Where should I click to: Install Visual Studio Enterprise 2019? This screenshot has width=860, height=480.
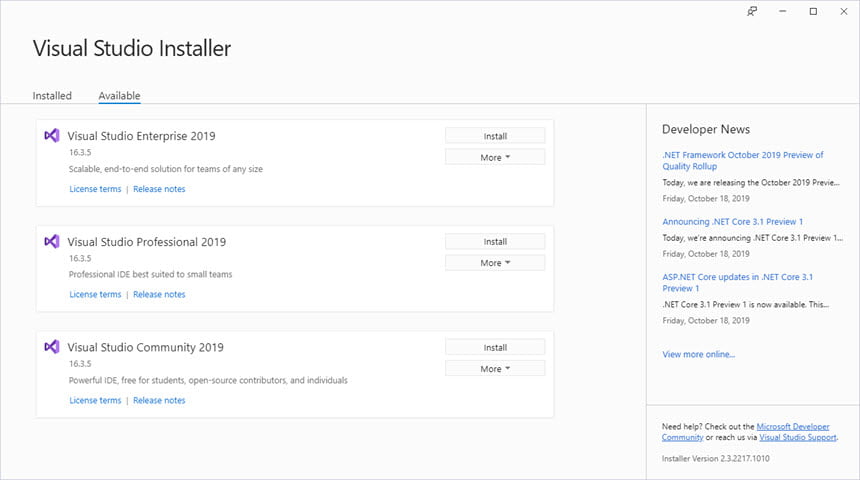tap(495, 136)
